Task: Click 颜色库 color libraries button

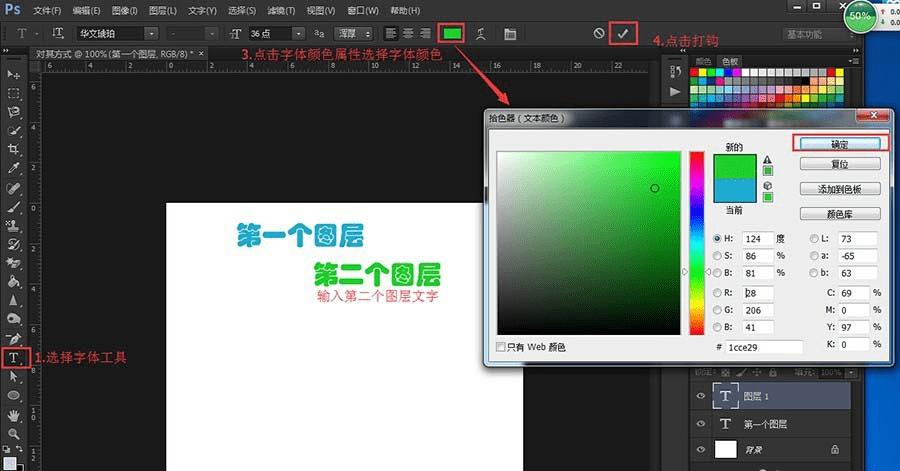Action: point(840,214)
